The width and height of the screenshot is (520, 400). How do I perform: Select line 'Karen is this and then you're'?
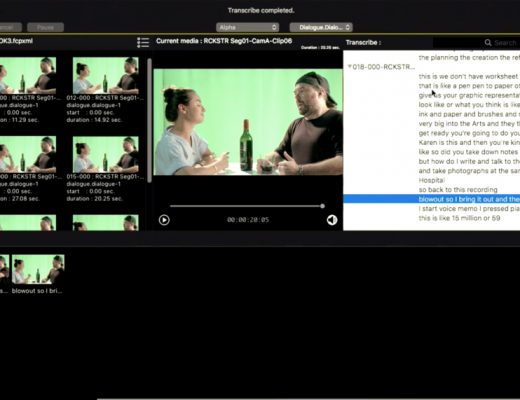(469, 143)
